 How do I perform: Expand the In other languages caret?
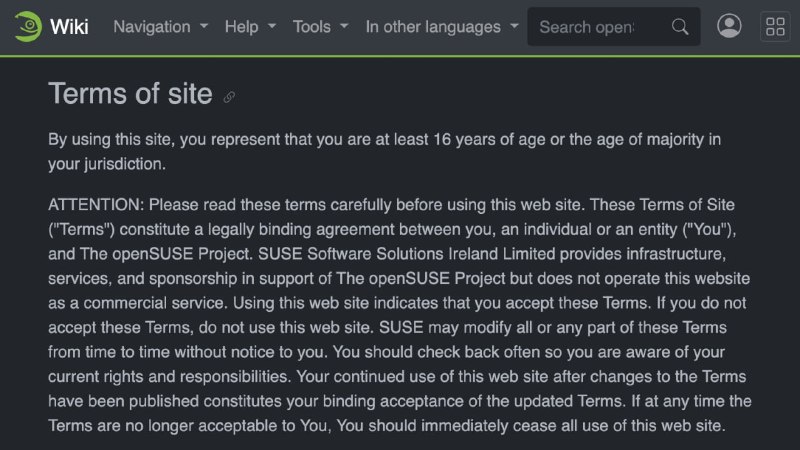[514, 26]
